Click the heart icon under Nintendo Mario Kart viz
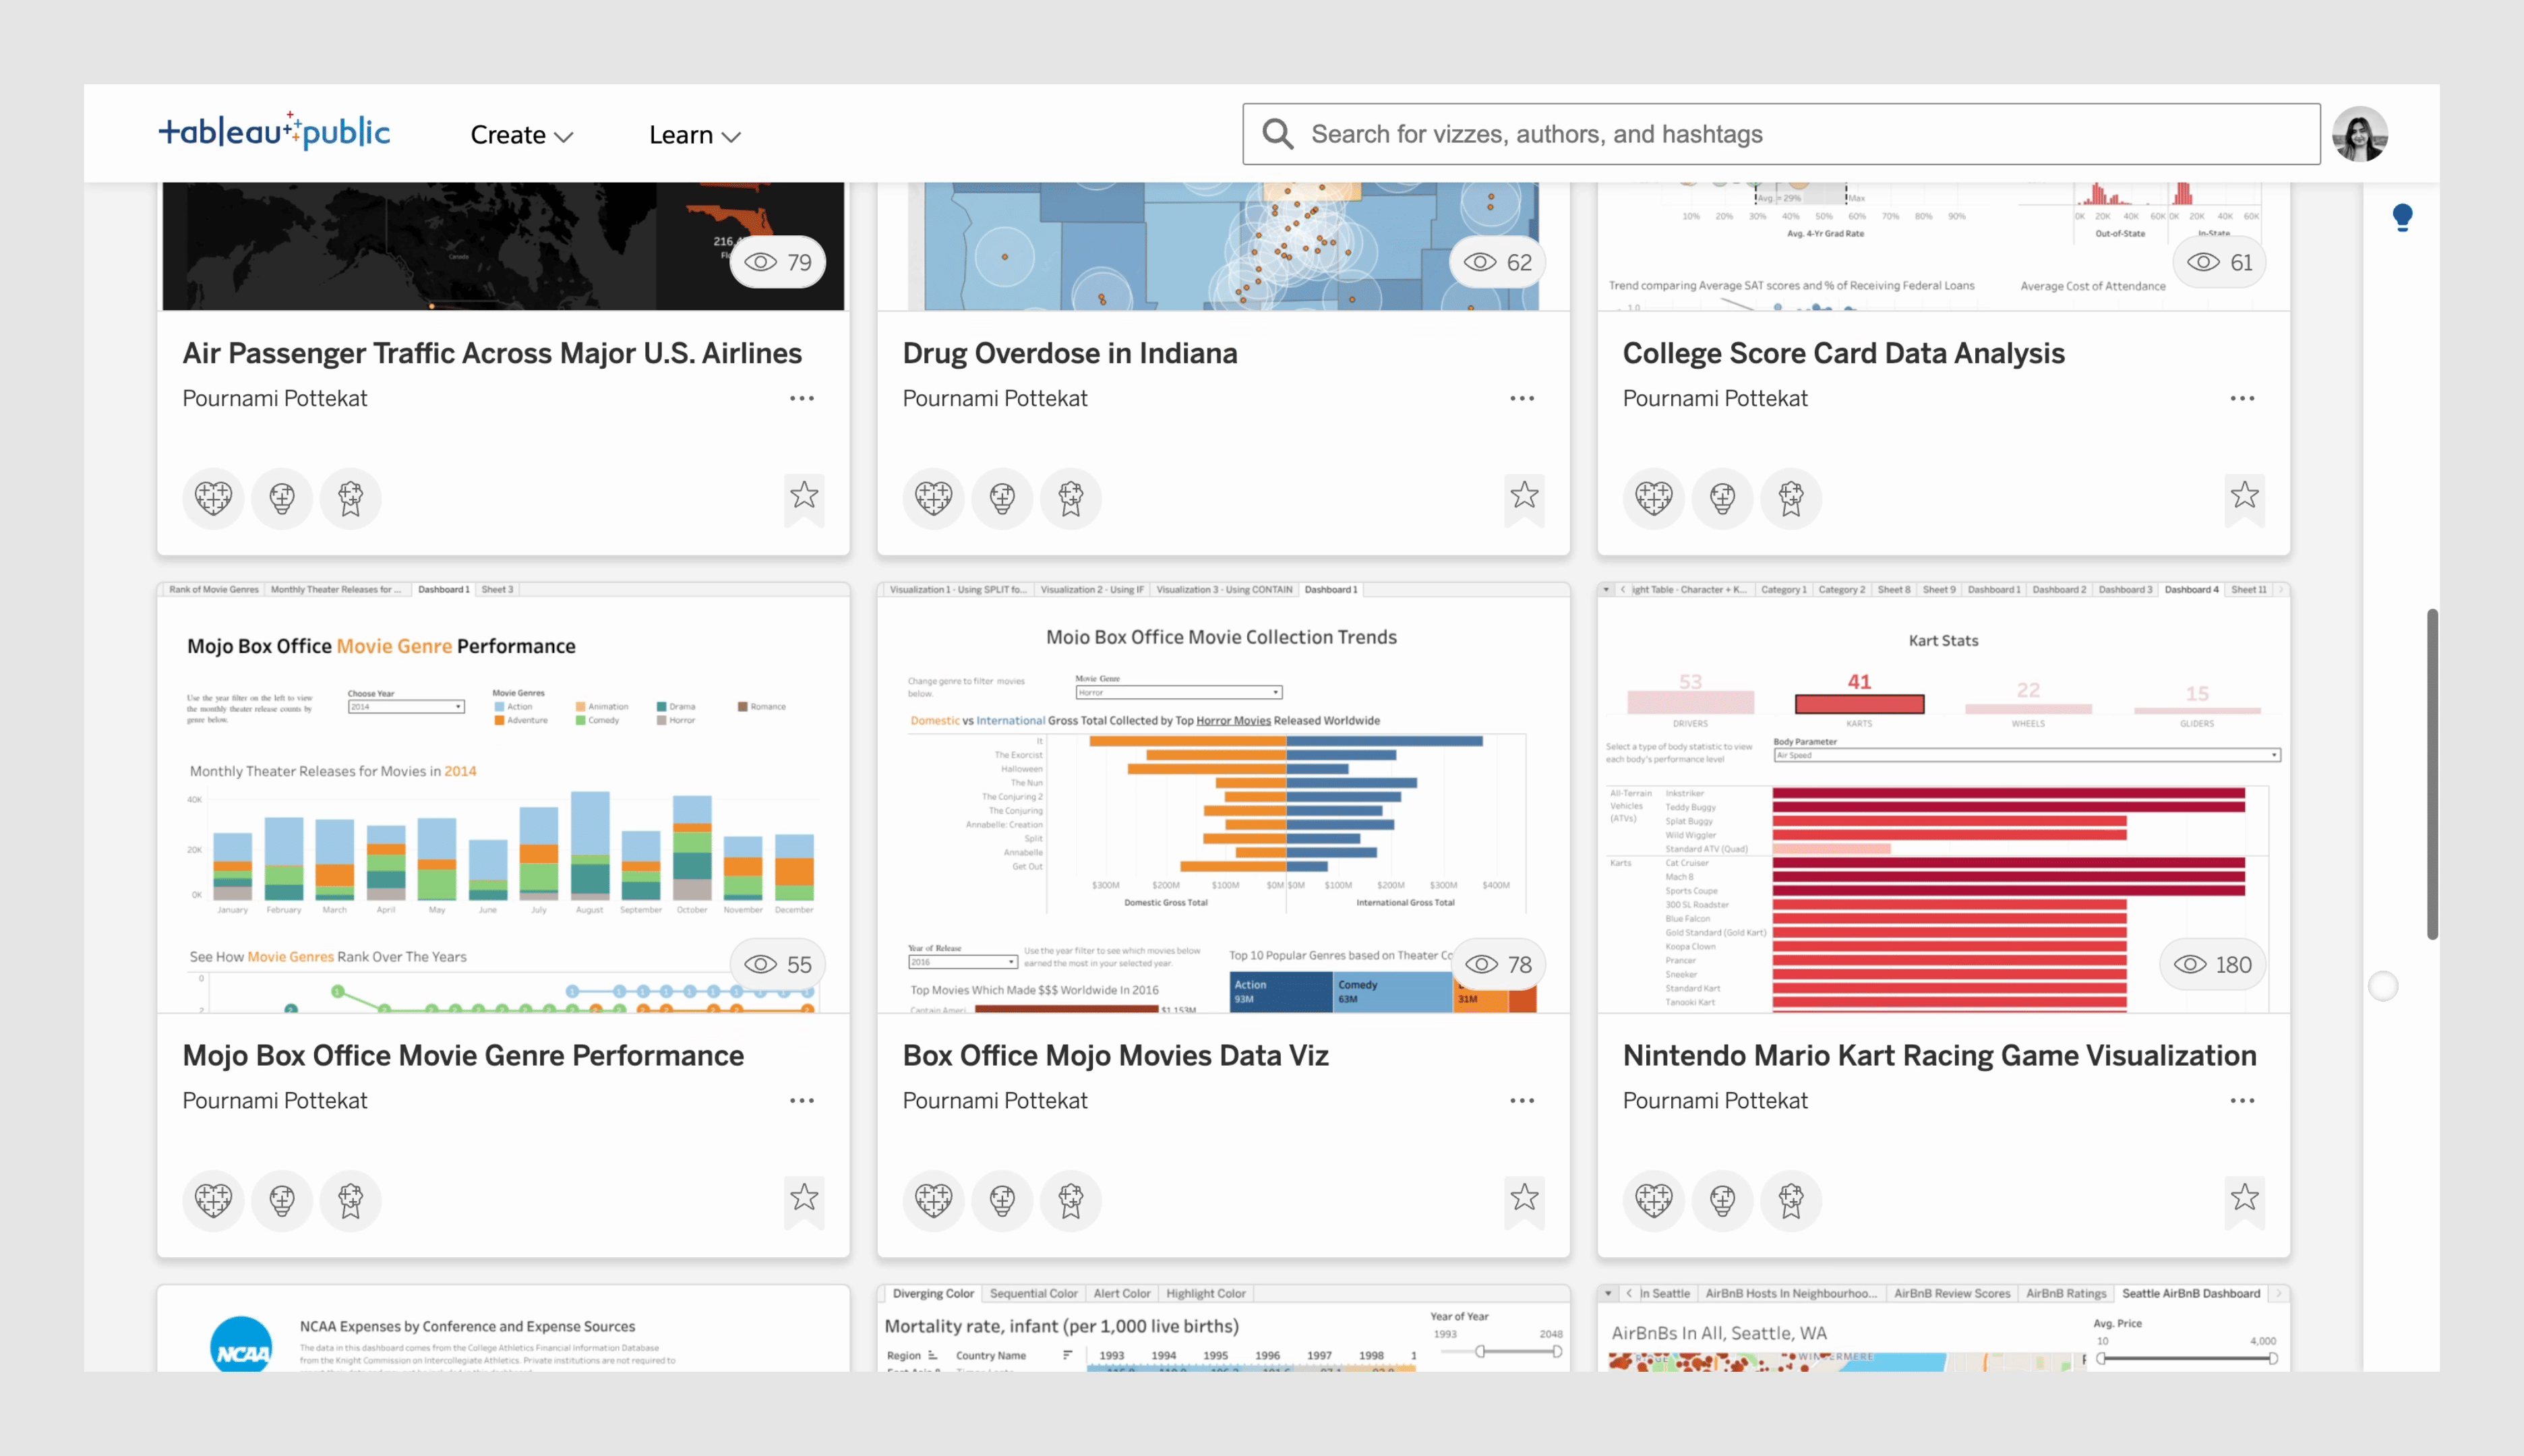Viewport: 2524px width, 1456px height. [1653, 1199]
